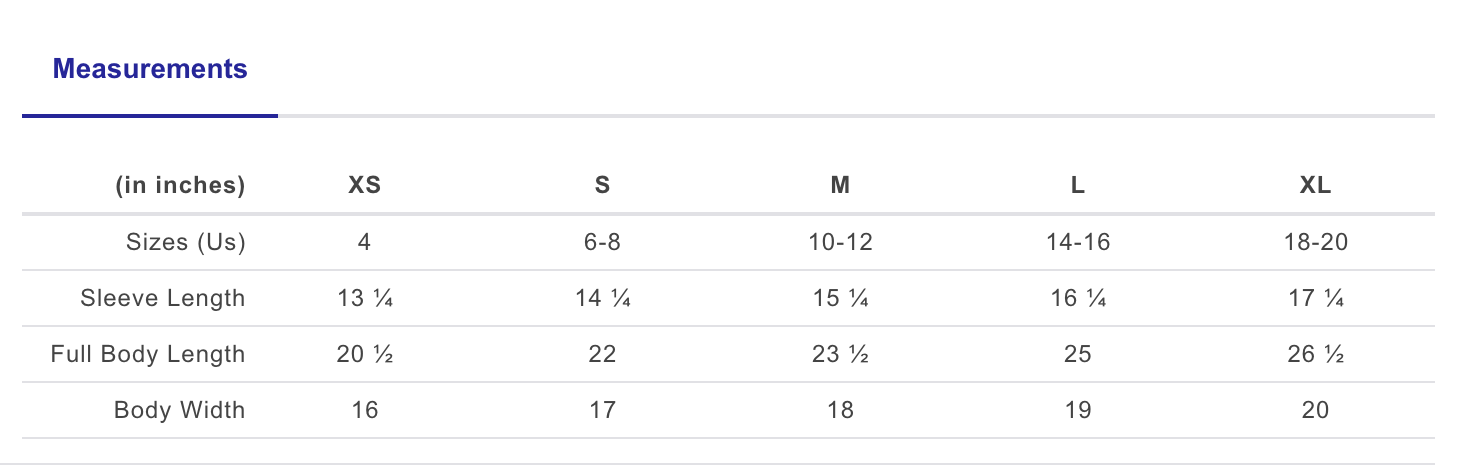This screenshot has height=474, width=1470.
Task: Click the 14-16 size cell
Action: point(1077,242)
